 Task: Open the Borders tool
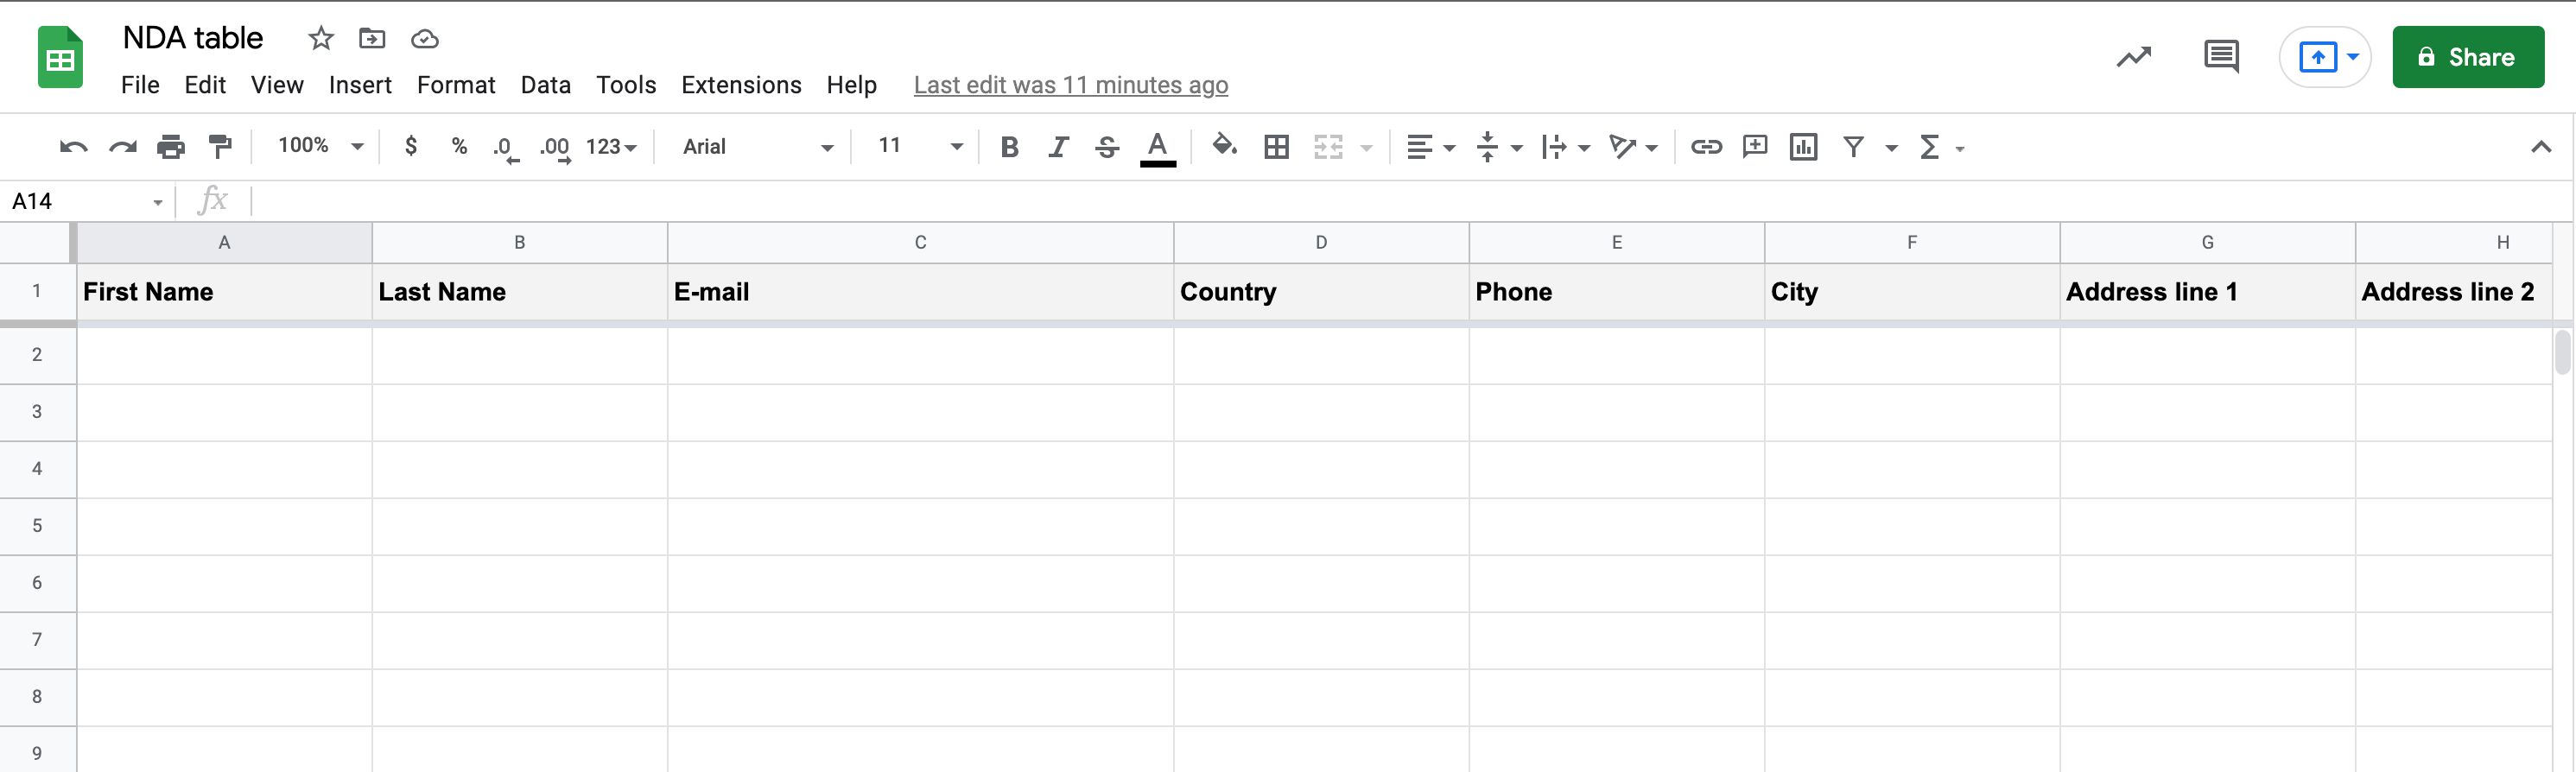1276,147
